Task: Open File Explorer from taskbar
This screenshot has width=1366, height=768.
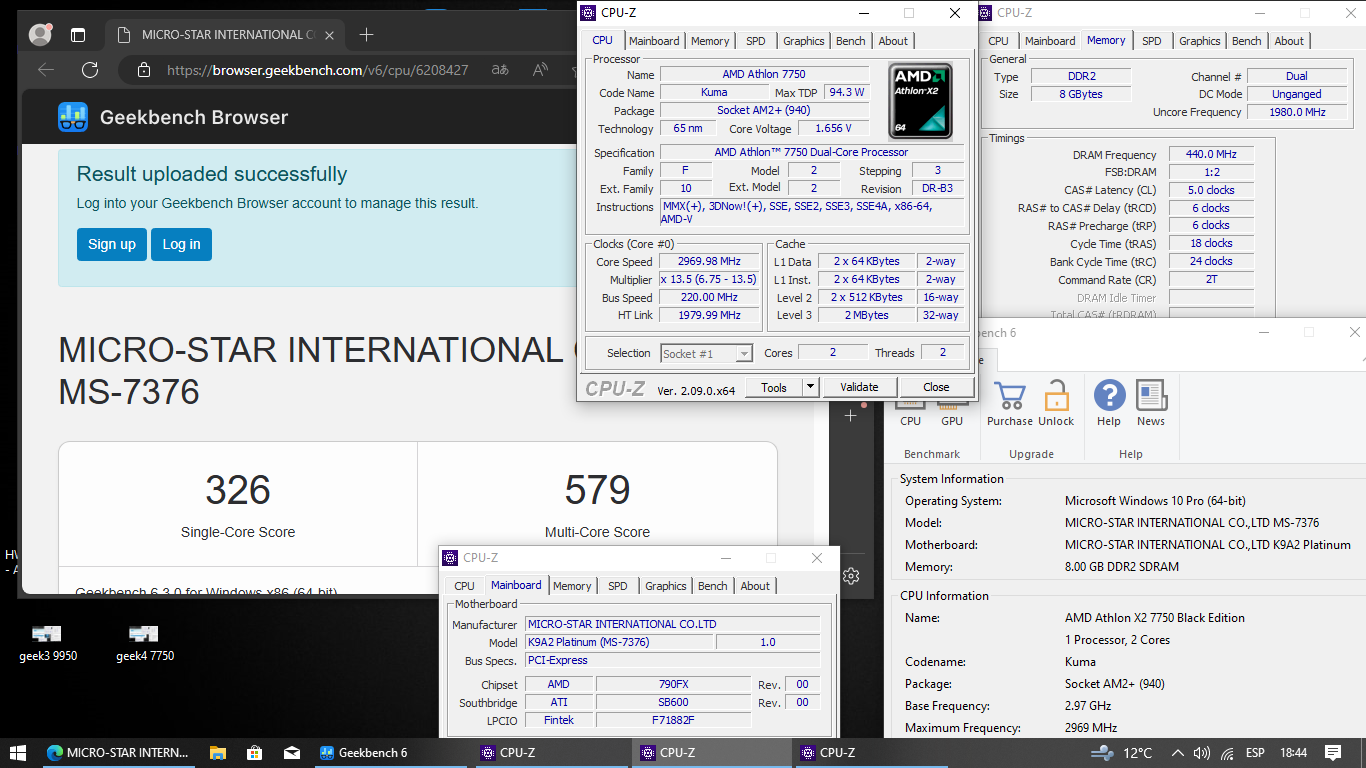Action: 217,753
